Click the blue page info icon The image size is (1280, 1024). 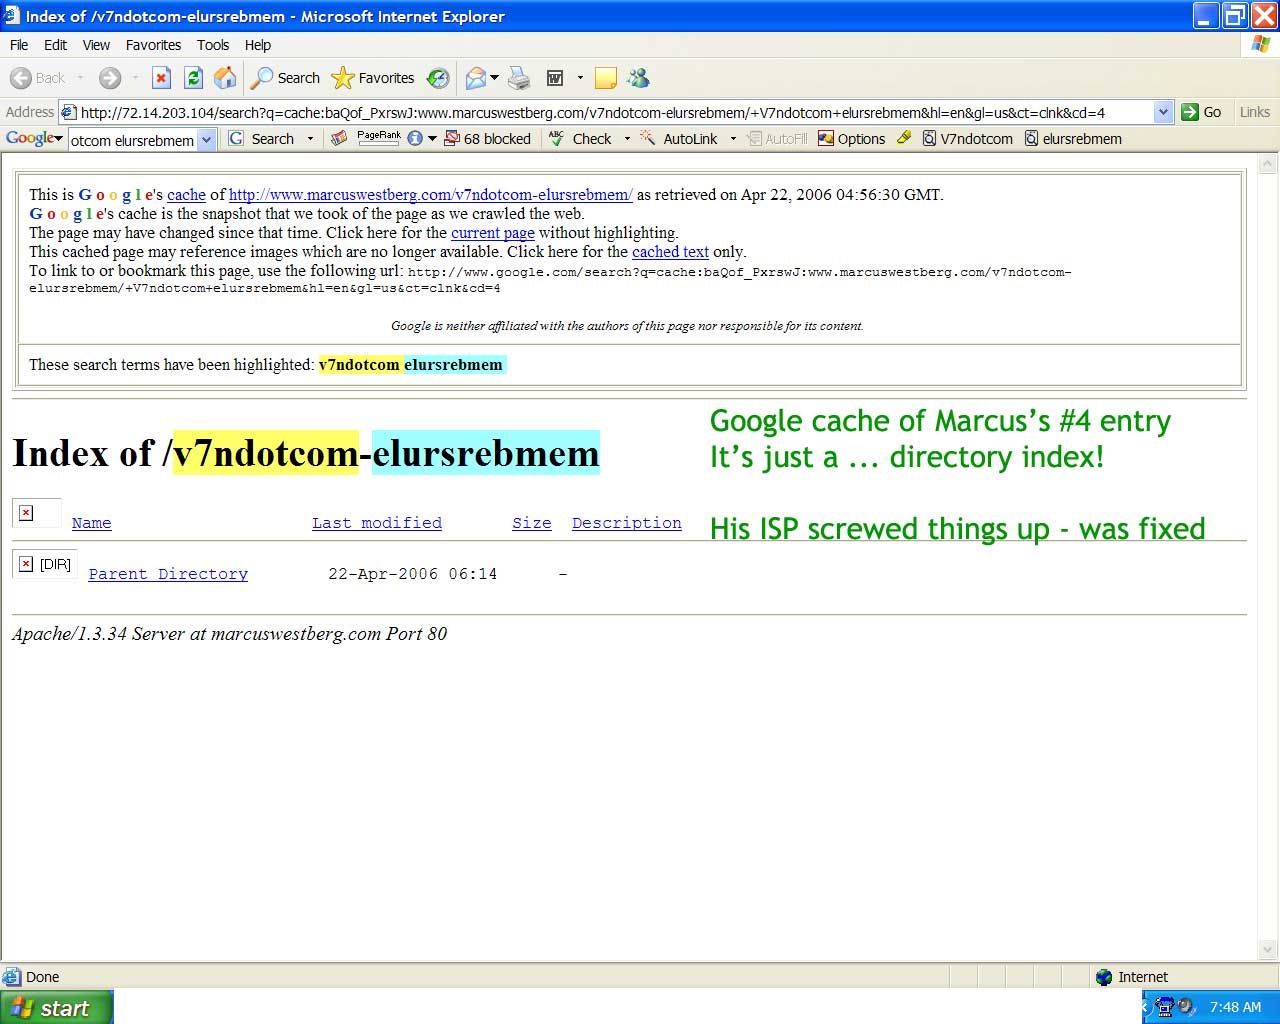(x=415, y=139)
